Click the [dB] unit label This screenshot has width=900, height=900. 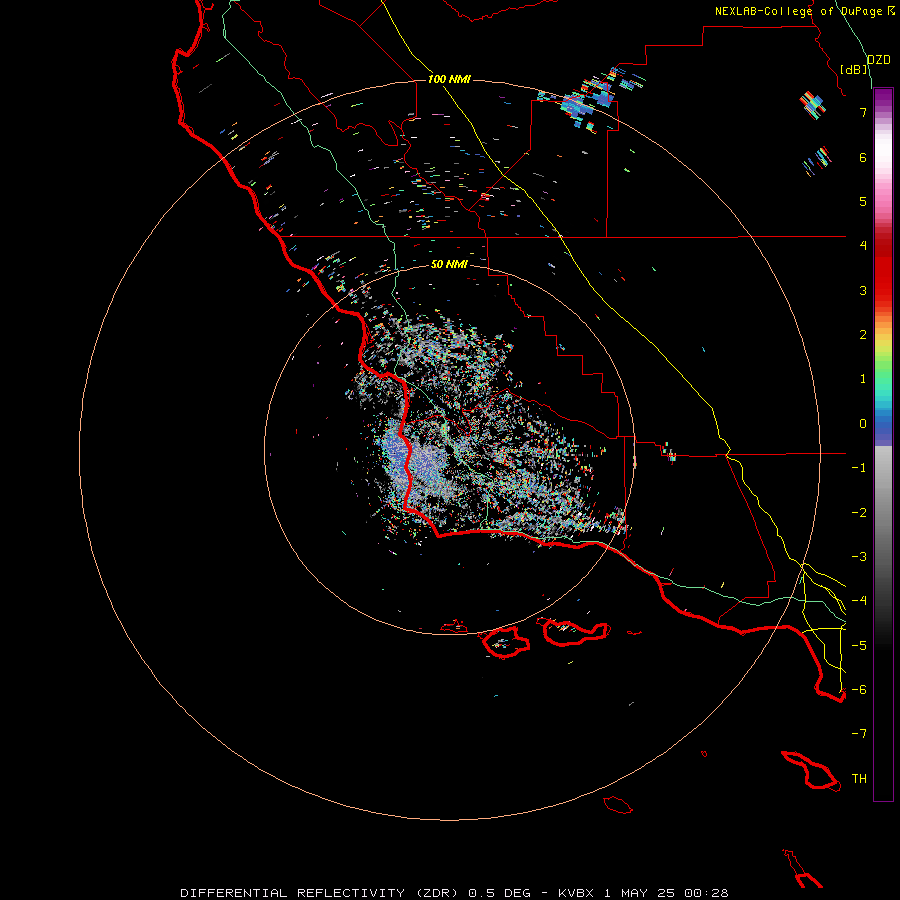pos(854,69)
